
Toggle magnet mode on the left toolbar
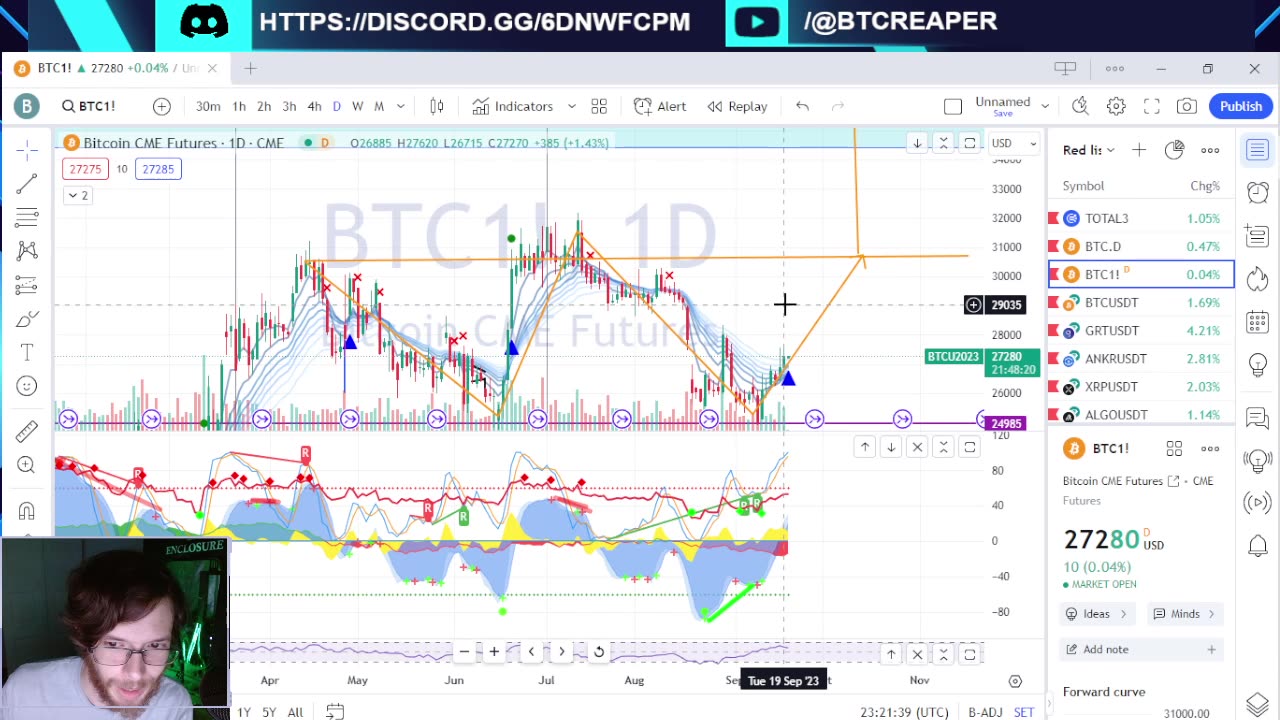pos(27,511)
